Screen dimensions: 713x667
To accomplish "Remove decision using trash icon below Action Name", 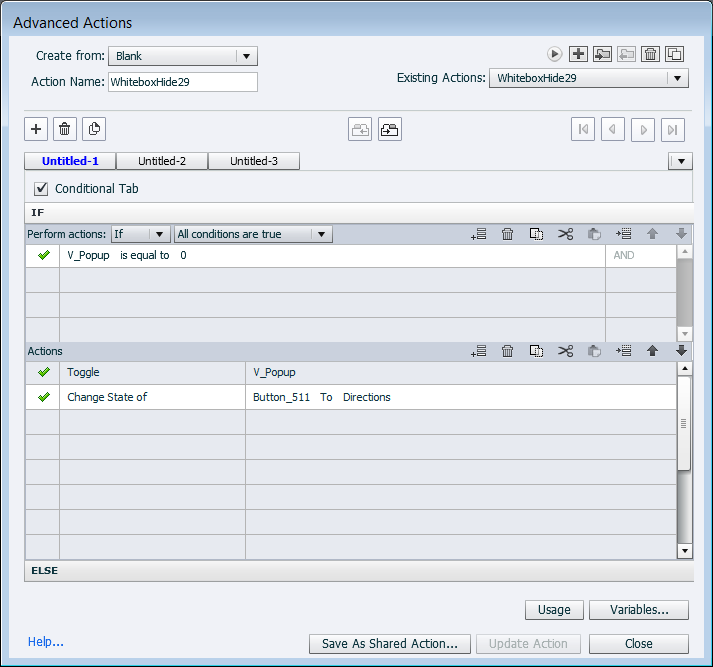I will (x=65, y=128).
